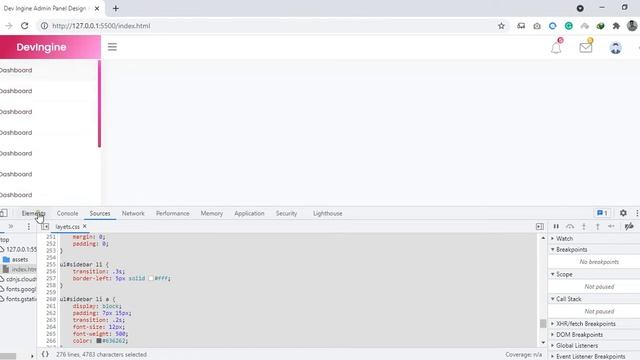Click the #636262 color swatch on line 266
This screenshot has width=640, height=360.
pos(99,340)
